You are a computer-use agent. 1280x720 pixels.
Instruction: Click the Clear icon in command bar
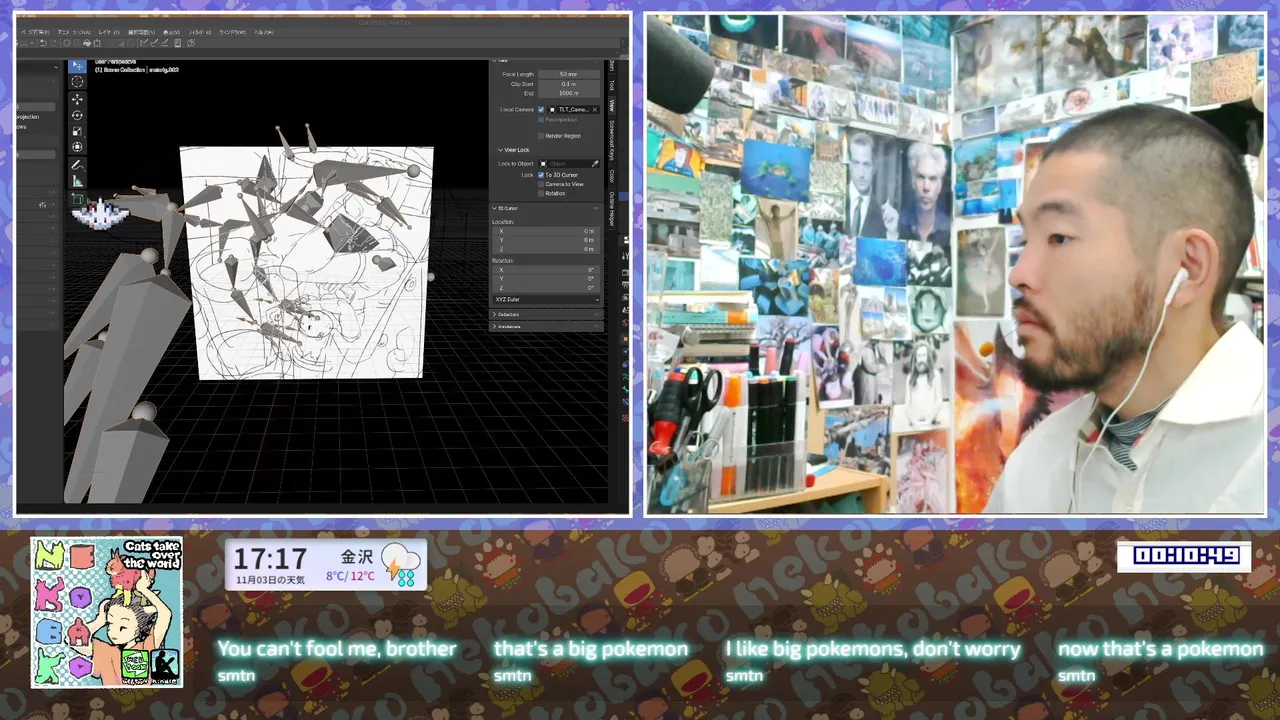[x=67, y=43]
